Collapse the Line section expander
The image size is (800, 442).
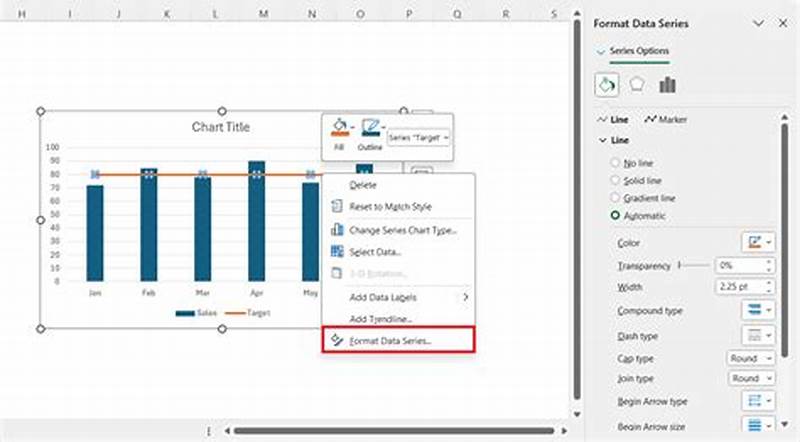603,140
